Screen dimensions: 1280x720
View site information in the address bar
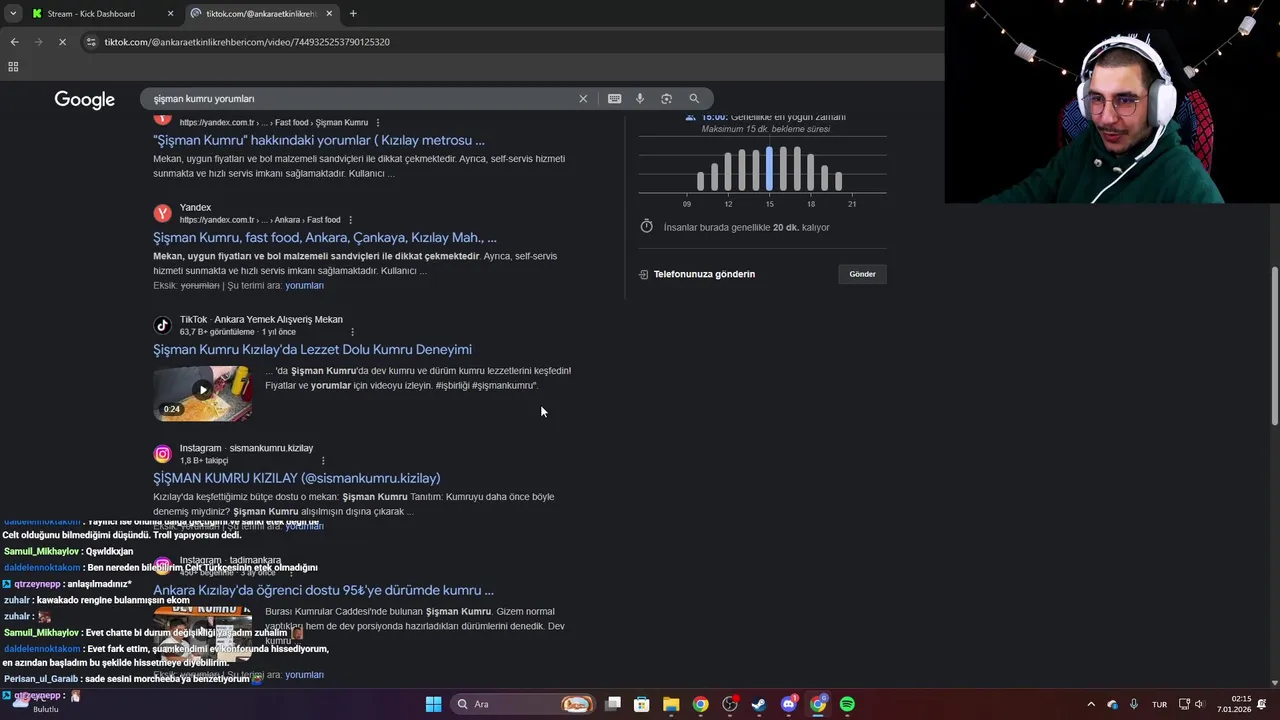[x=91, y=42]
